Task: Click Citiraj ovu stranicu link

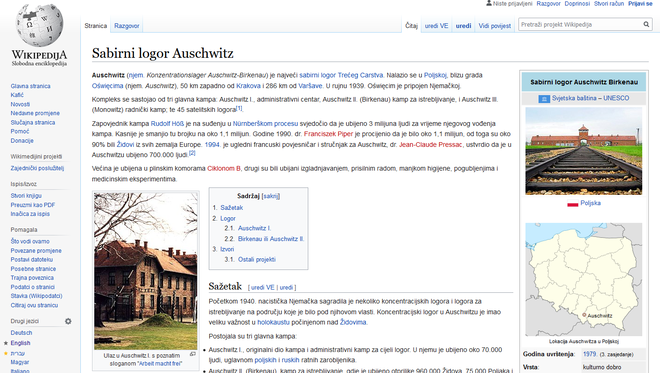Action: 34,305
